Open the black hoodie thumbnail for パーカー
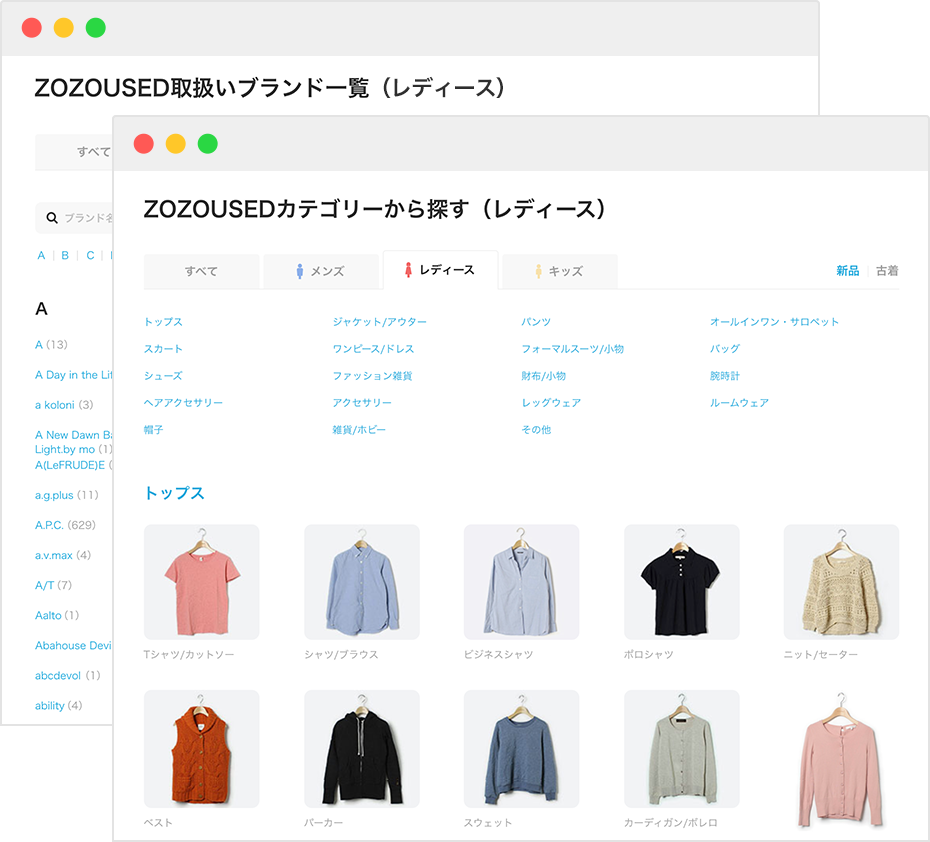Image resolution: width=930 pixels, height=842 pixels. tap(362, 748)
